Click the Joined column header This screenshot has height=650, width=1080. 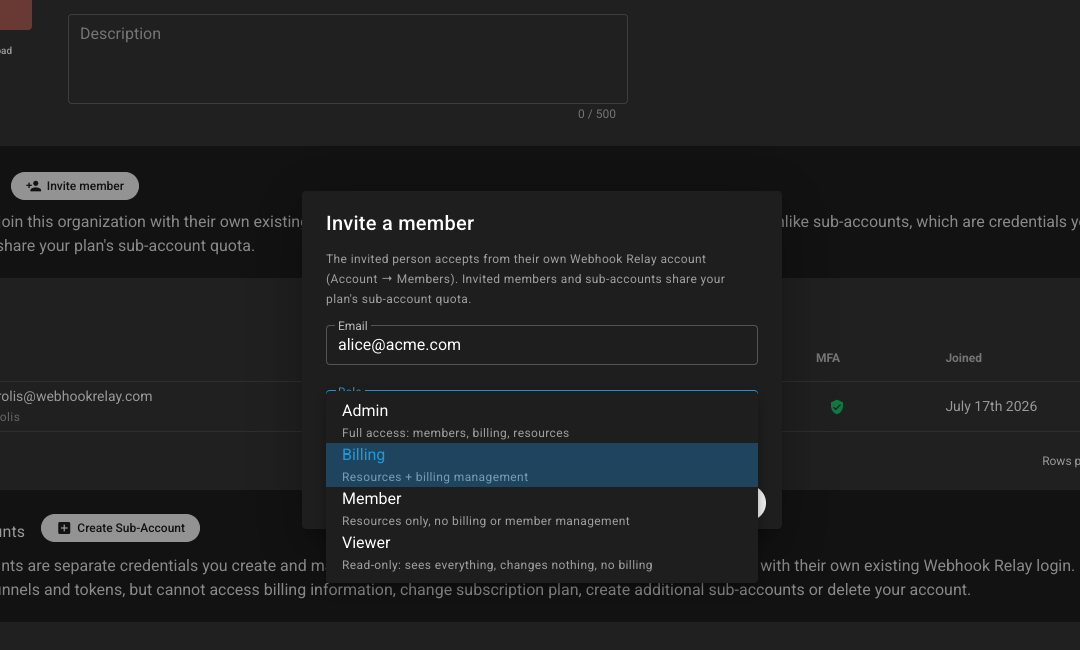click(x=964, y=358)
